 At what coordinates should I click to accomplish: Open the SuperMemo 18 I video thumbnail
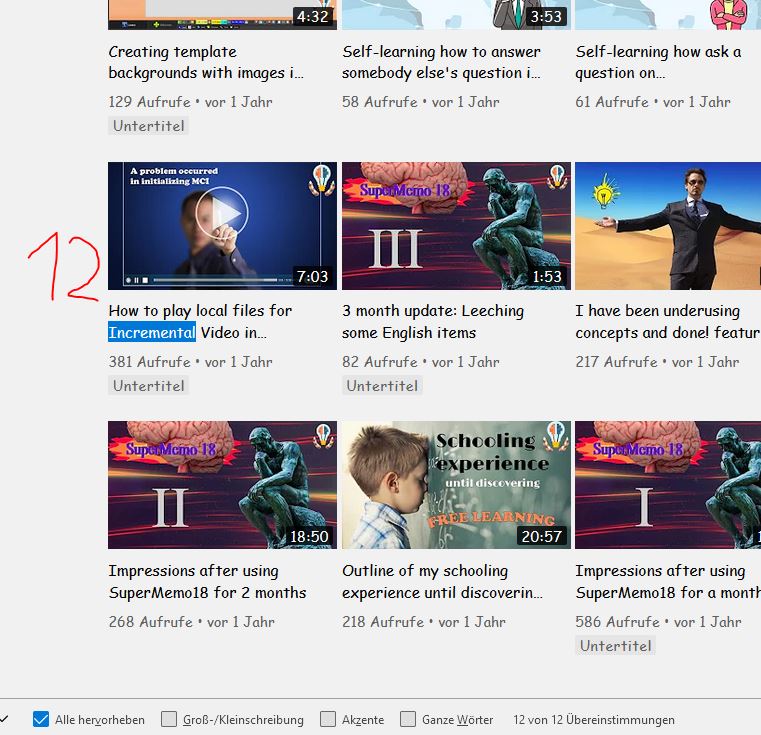[x=668, y=485]
